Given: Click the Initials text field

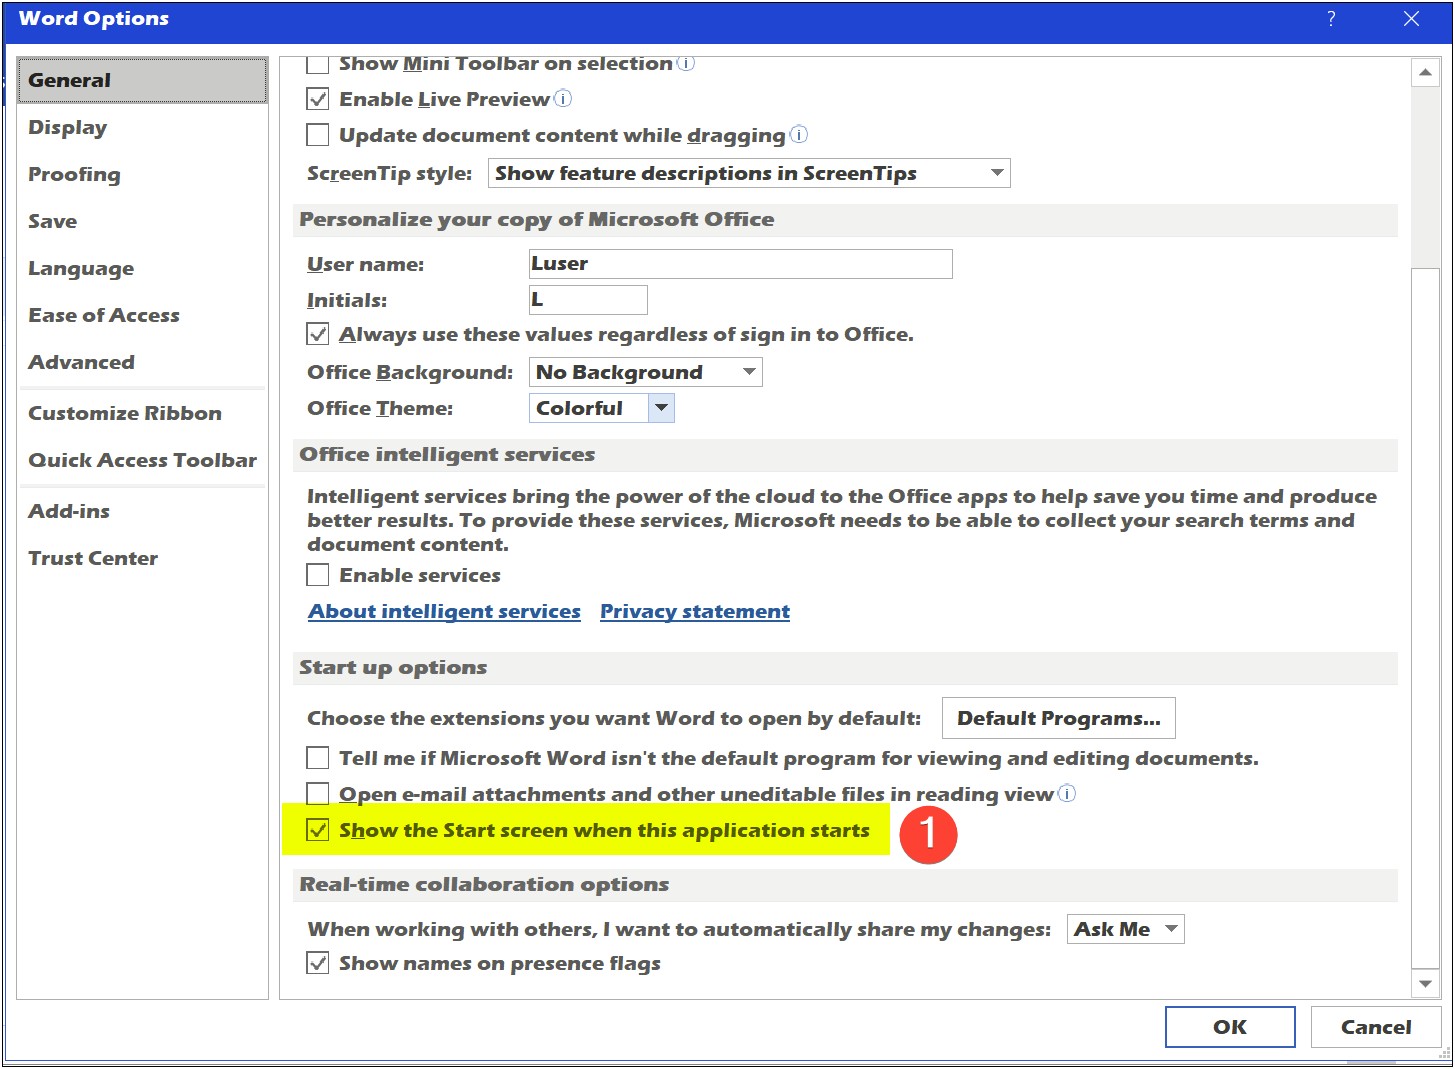Looking at the screenshot, I should click(588, 300).
